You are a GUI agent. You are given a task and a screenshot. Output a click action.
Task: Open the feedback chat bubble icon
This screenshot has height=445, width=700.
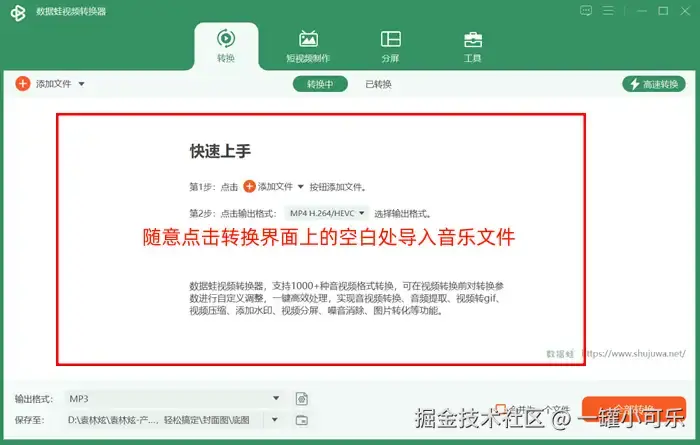pos(586,11)
